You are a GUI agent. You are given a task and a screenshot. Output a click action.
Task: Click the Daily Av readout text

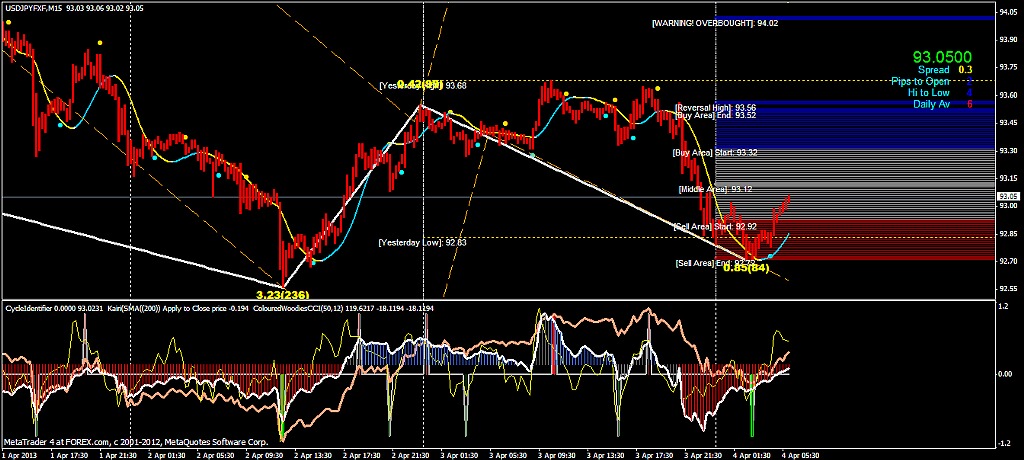click(931, 104)
